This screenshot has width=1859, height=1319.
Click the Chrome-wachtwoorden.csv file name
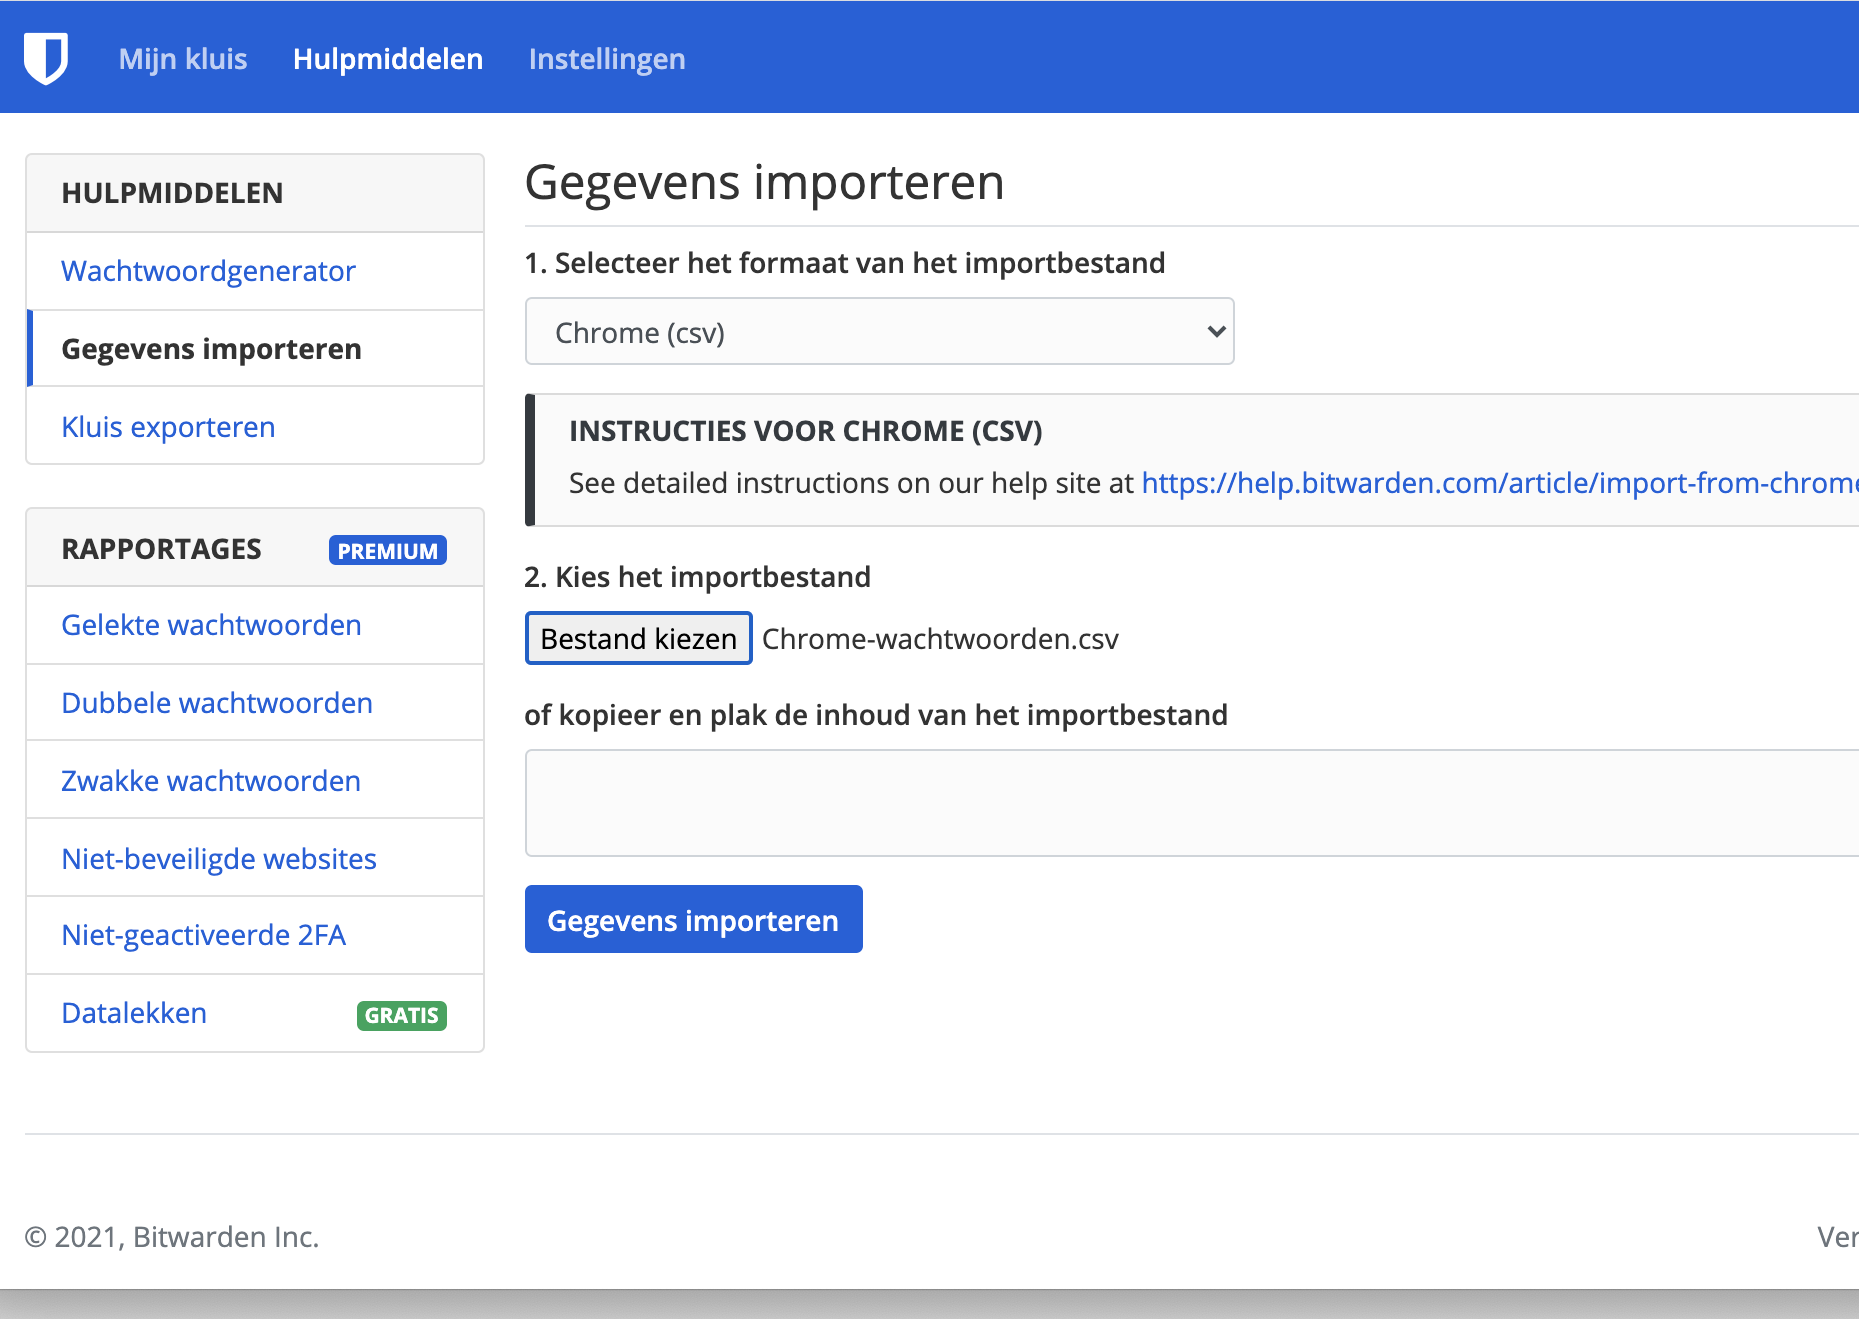tap(940, 639)
